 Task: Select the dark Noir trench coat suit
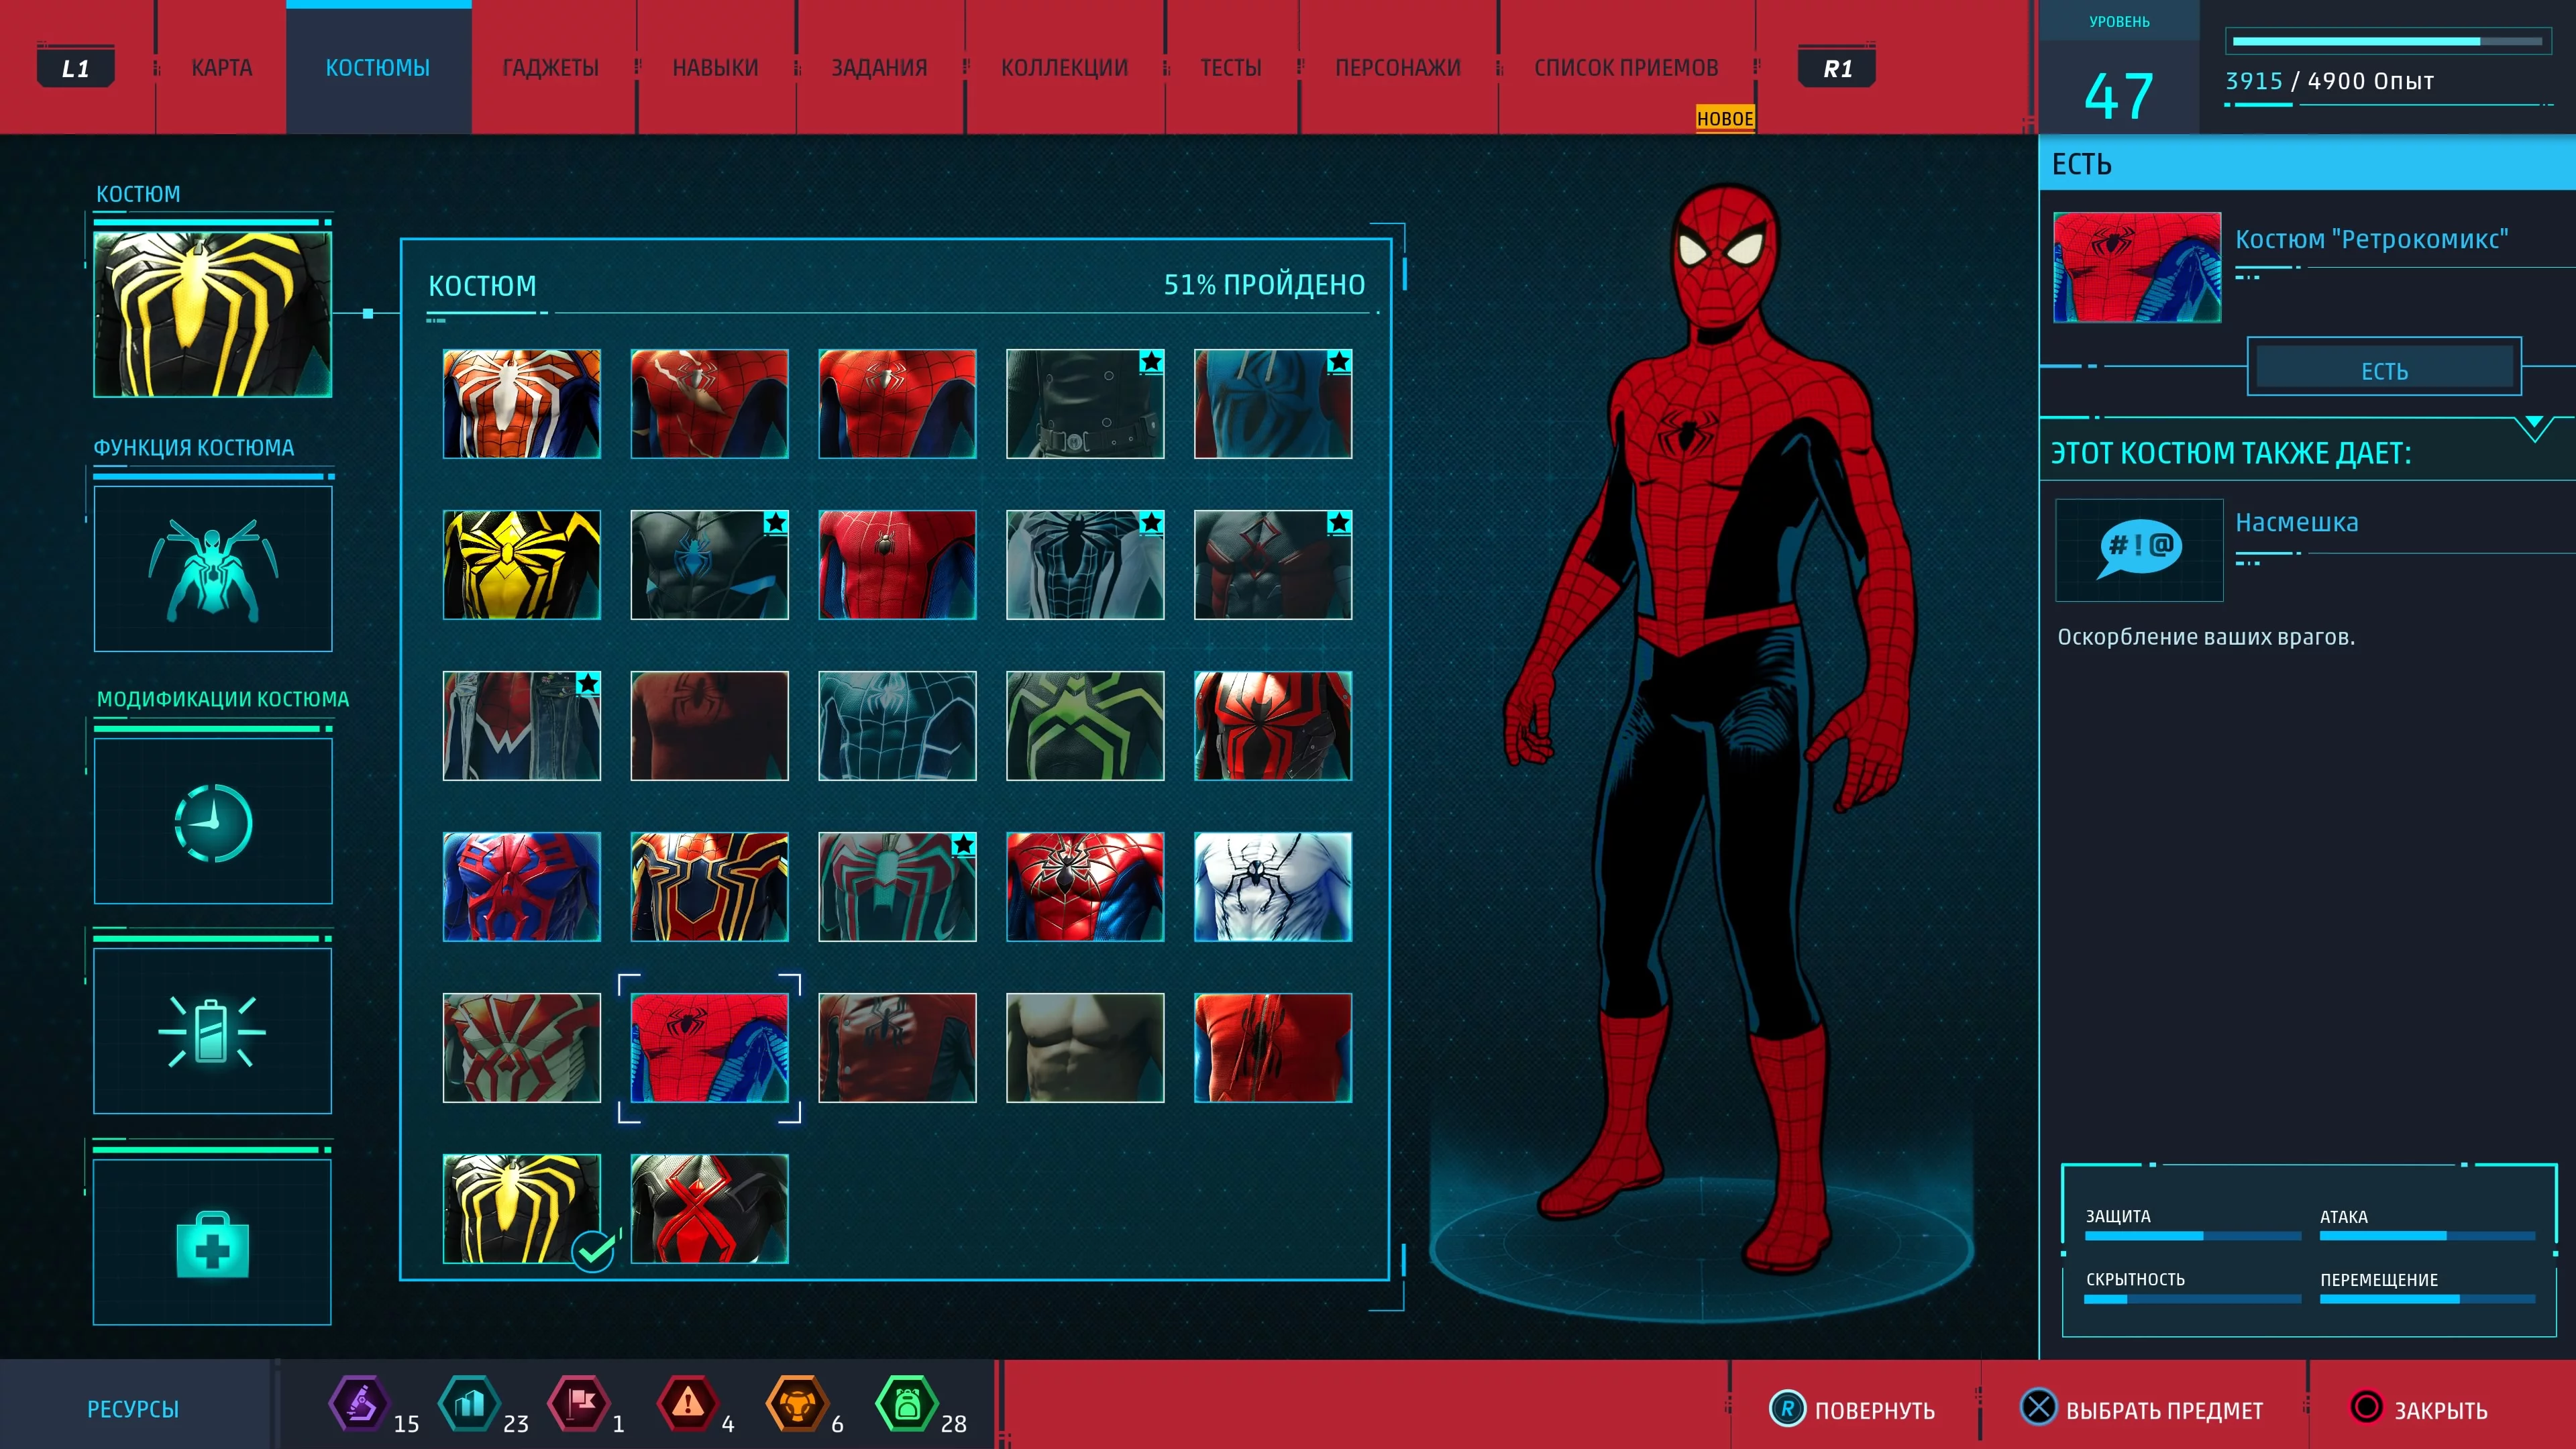coord(1085,404)
